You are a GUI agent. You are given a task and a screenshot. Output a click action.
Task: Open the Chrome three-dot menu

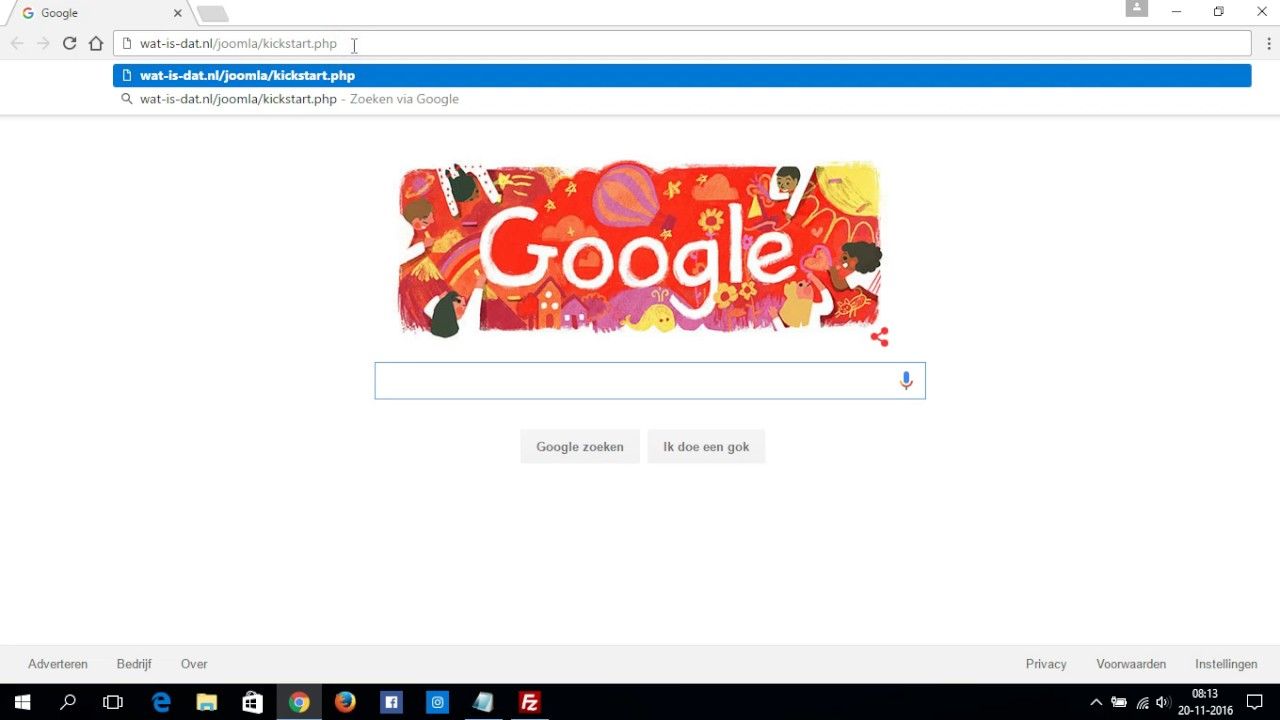(x=1268, y=43)
